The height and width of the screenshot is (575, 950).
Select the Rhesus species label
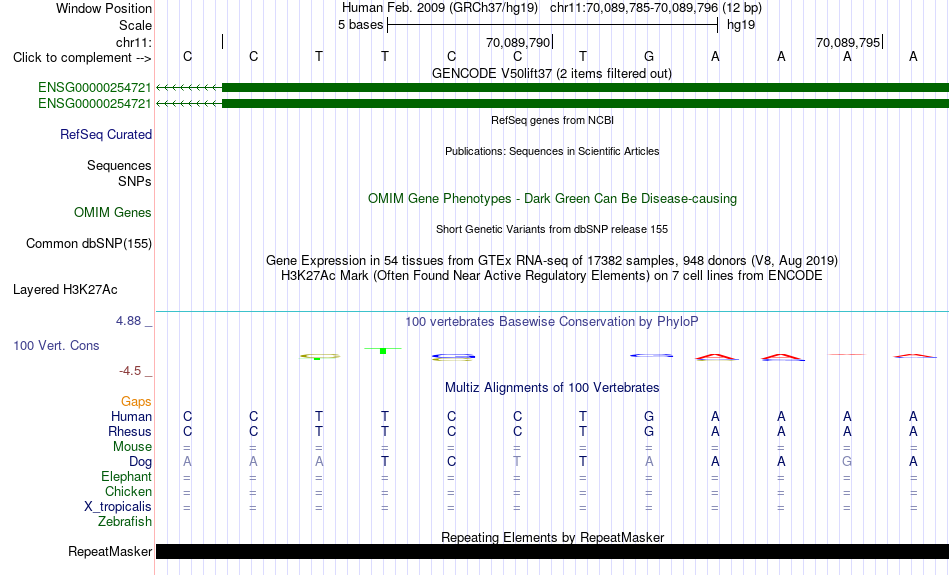click(130, 431)
